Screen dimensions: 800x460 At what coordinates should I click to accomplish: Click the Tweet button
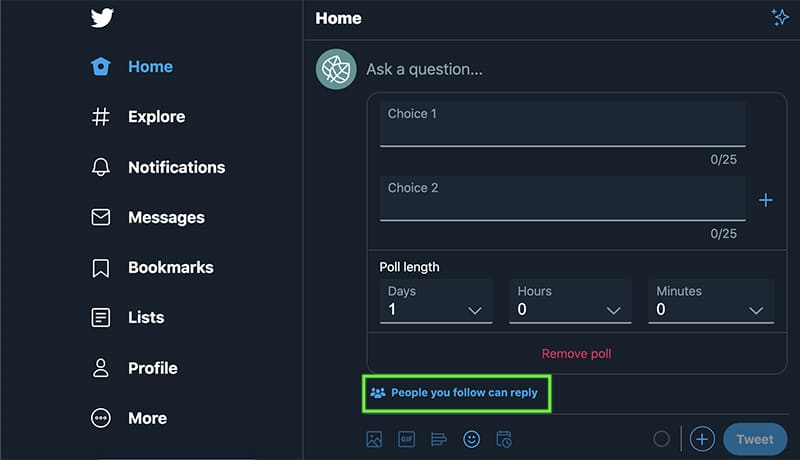click(754, 439)
